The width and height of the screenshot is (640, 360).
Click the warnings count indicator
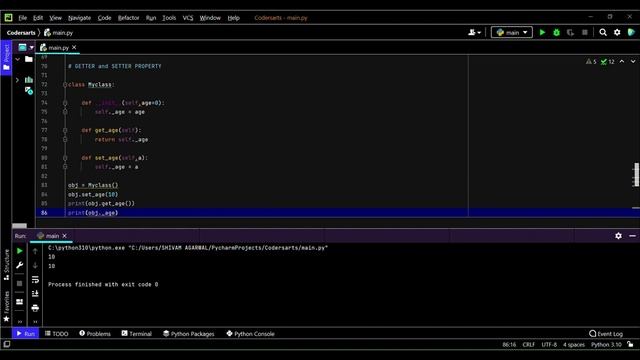point(591,62)
